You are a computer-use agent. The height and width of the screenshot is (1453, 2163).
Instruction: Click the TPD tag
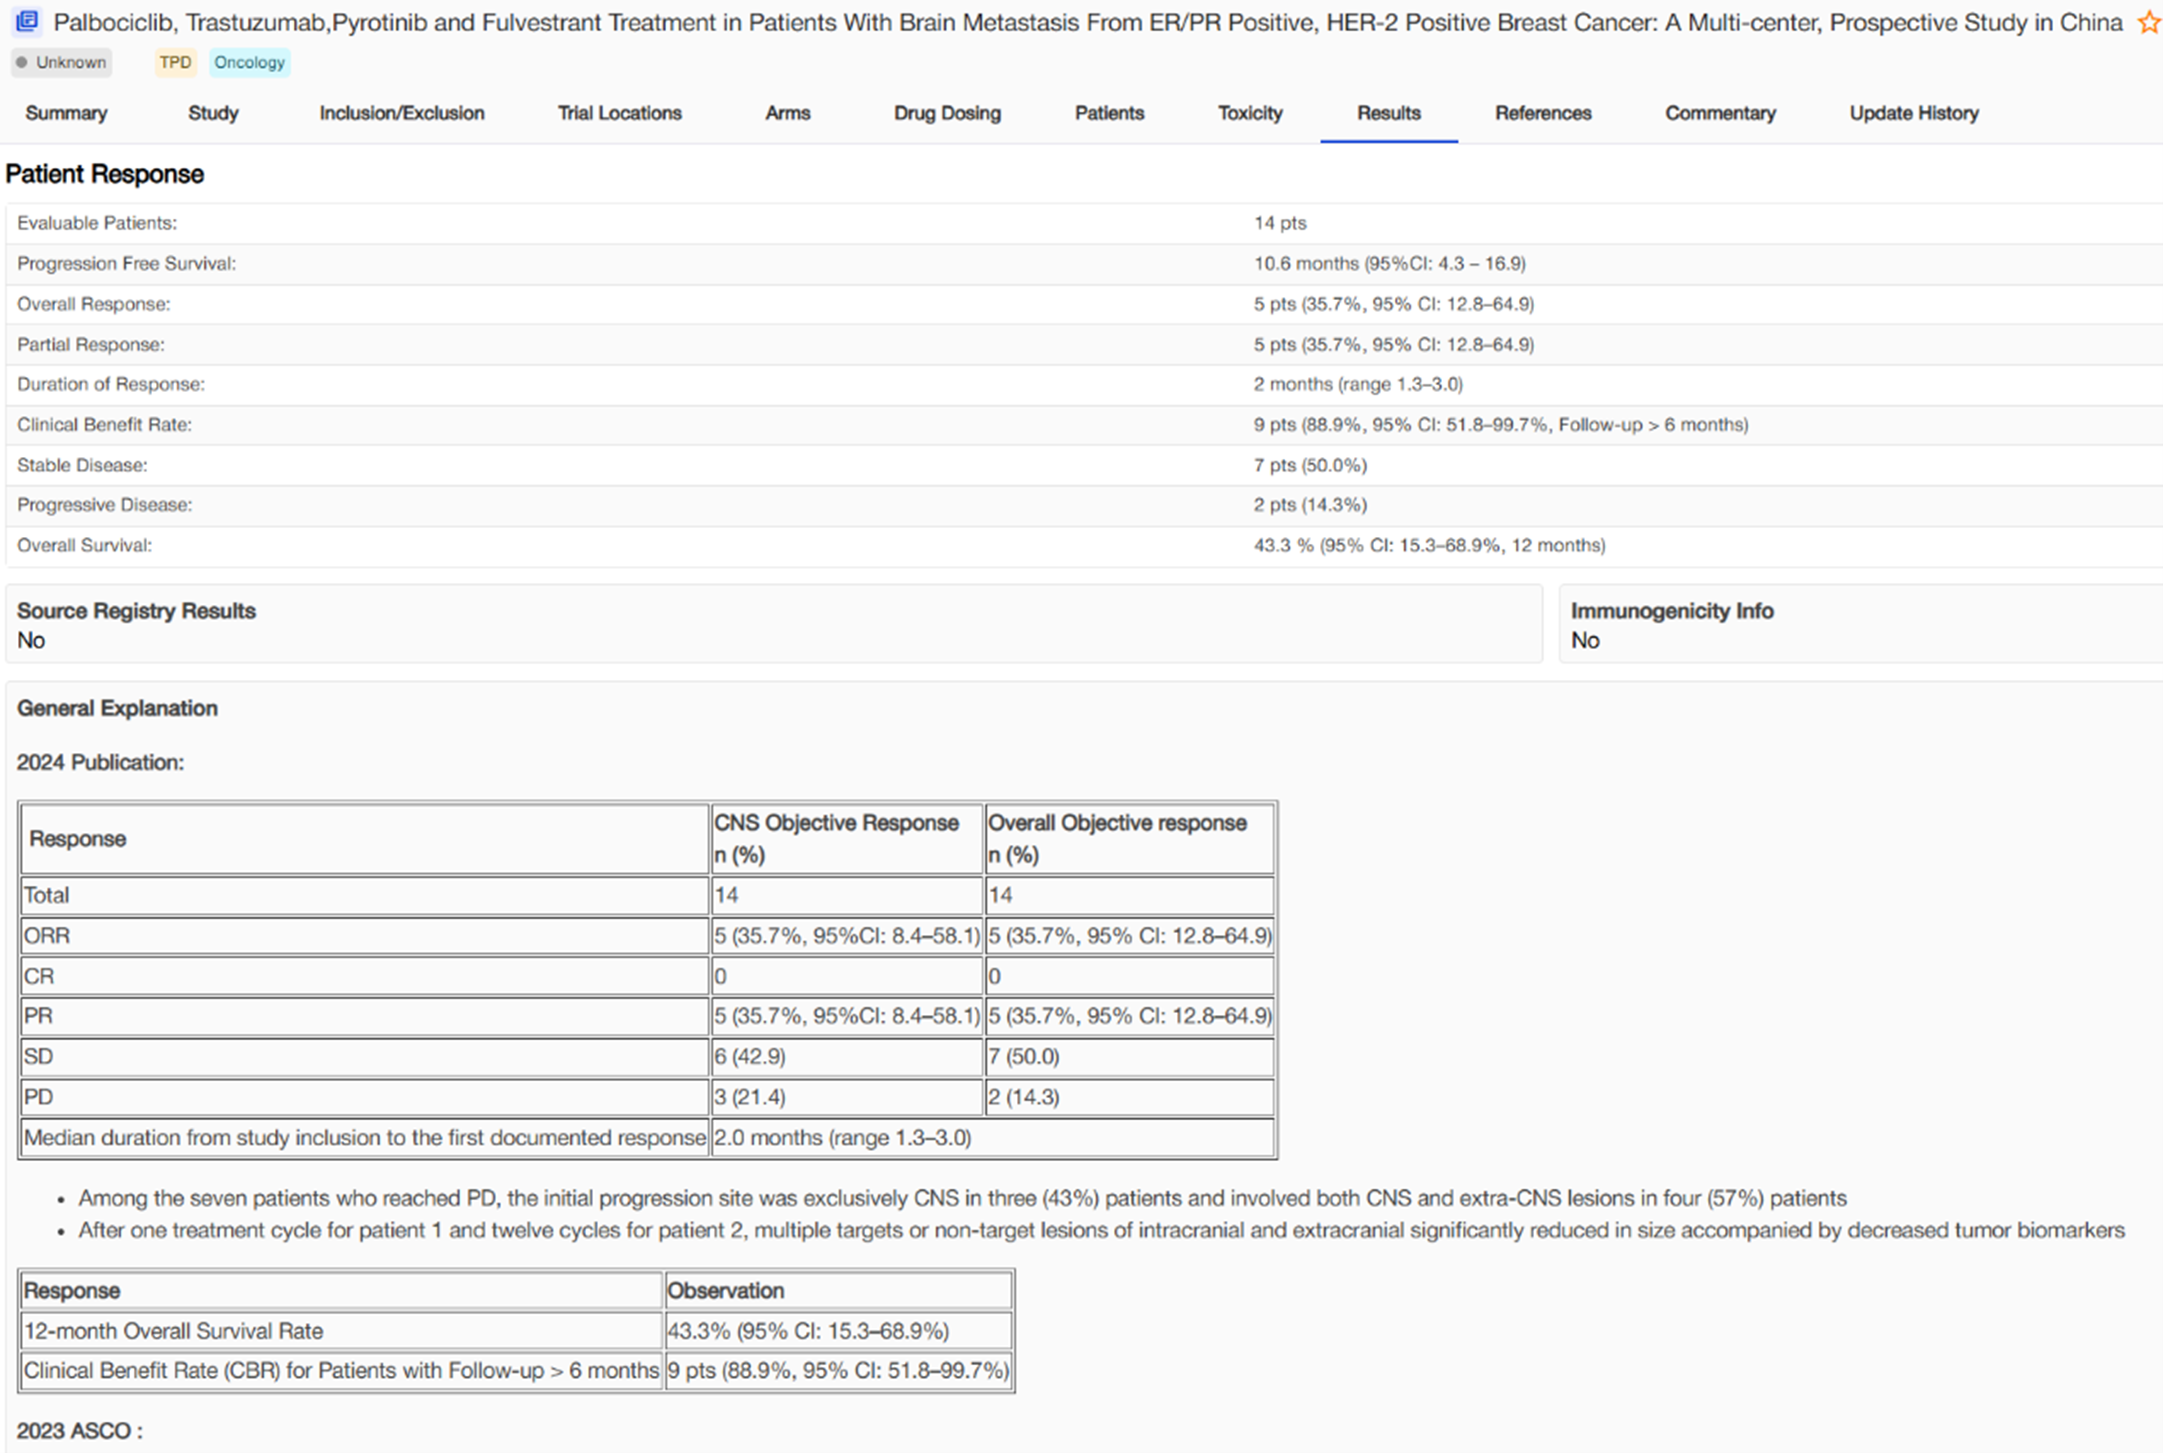point(175,62)
